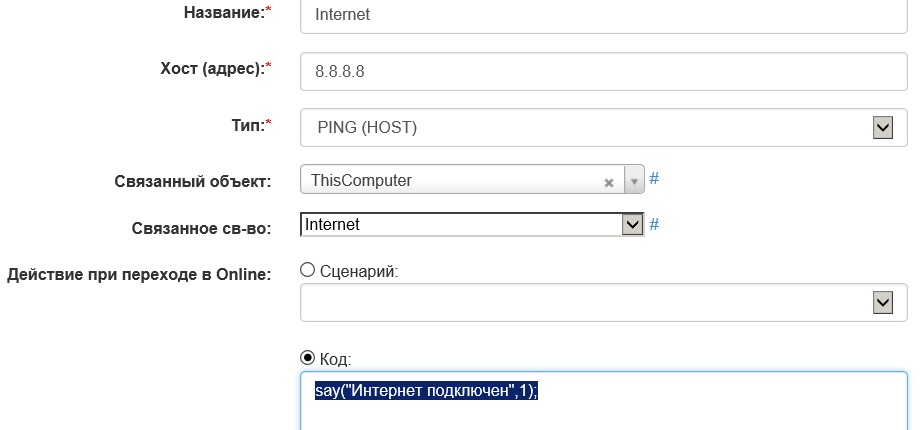Click the # link beside ThisComputer
921x430 pixels.
tap(654, 179)
